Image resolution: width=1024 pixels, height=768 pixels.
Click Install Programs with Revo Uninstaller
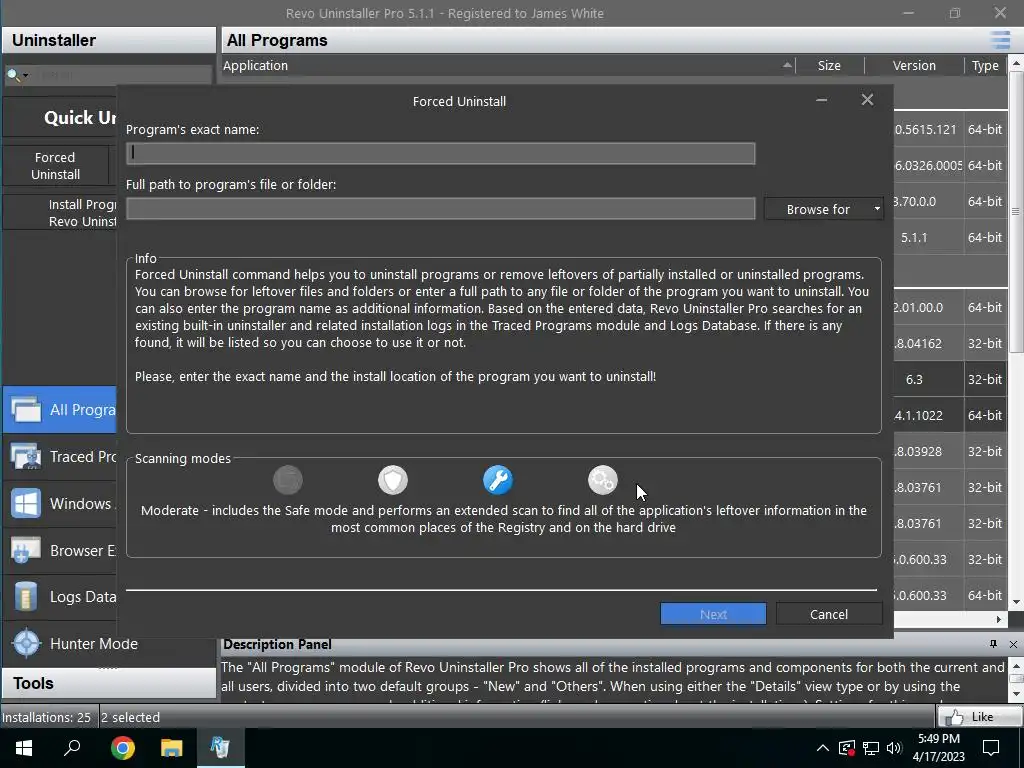point(60,213)
